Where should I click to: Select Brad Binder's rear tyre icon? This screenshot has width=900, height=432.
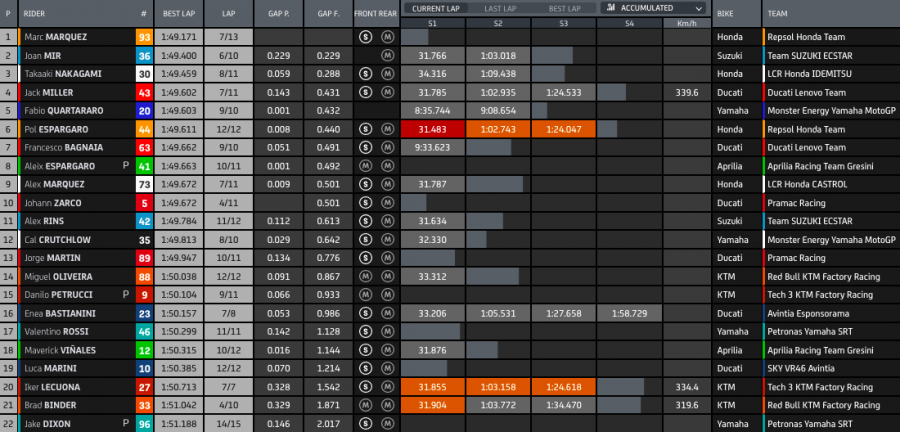coord(386,405)
